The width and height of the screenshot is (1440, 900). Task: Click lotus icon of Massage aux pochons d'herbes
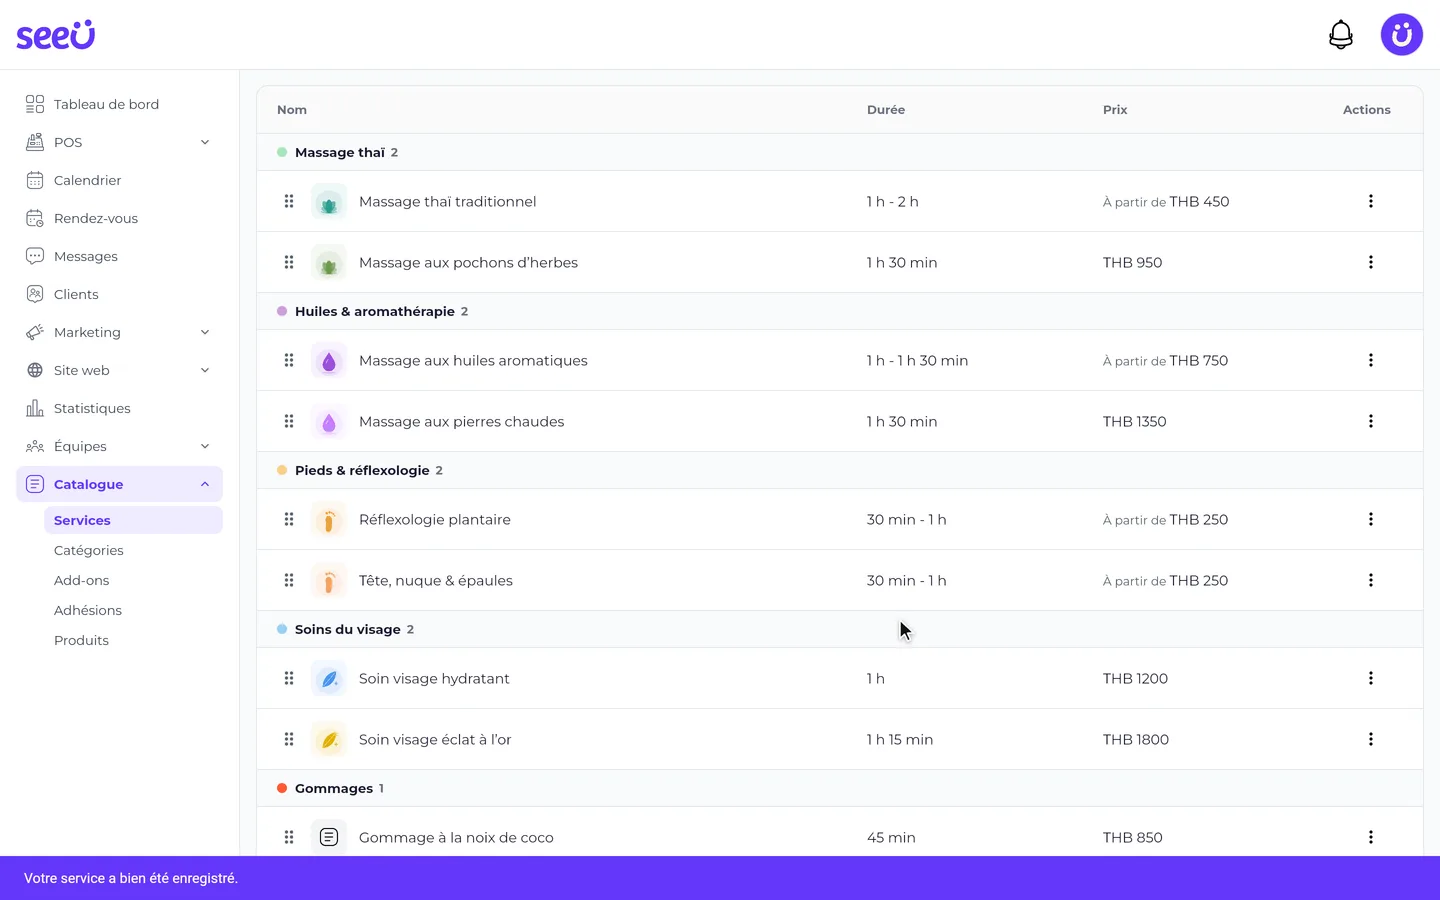(329, 263)
